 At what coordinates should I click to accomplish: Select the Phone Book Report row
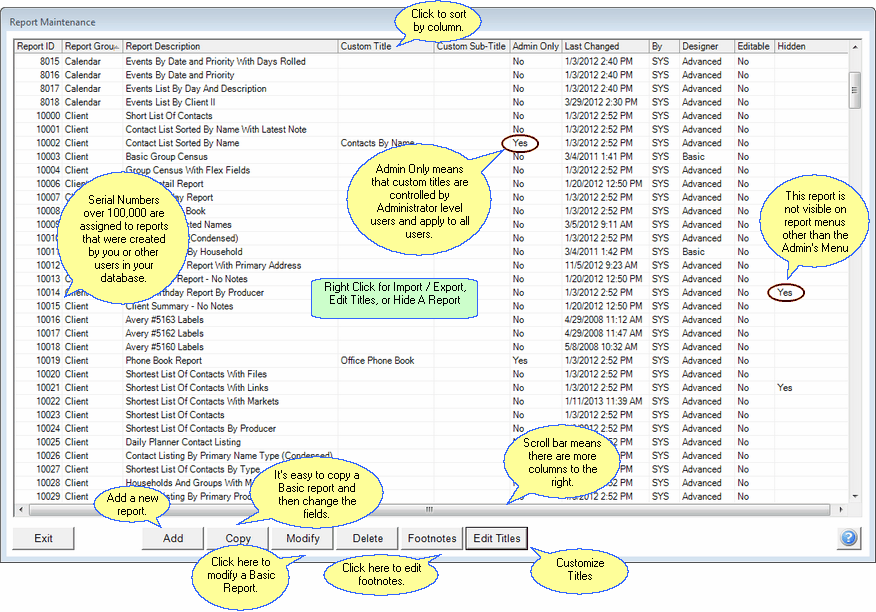[200, 361]
